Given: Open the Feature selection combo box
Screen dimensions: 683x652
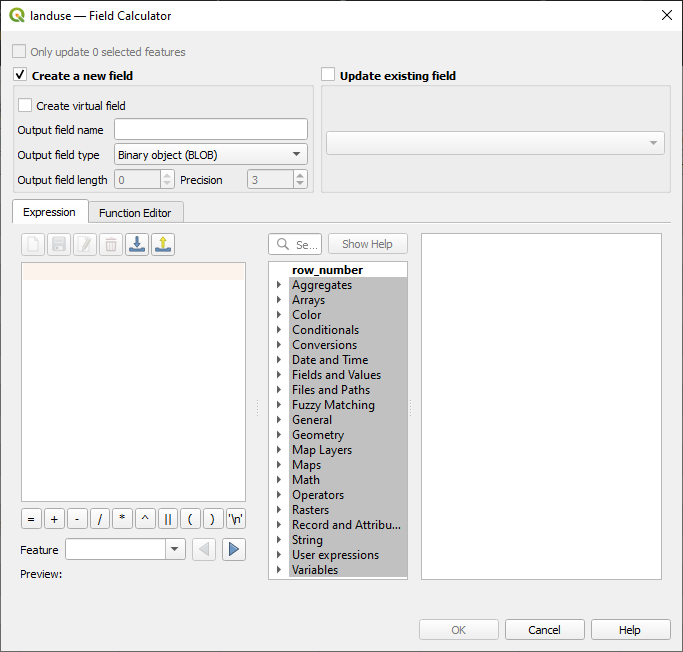Looking at the screenshot, I should pyautogui.click(x=125, y=549).
